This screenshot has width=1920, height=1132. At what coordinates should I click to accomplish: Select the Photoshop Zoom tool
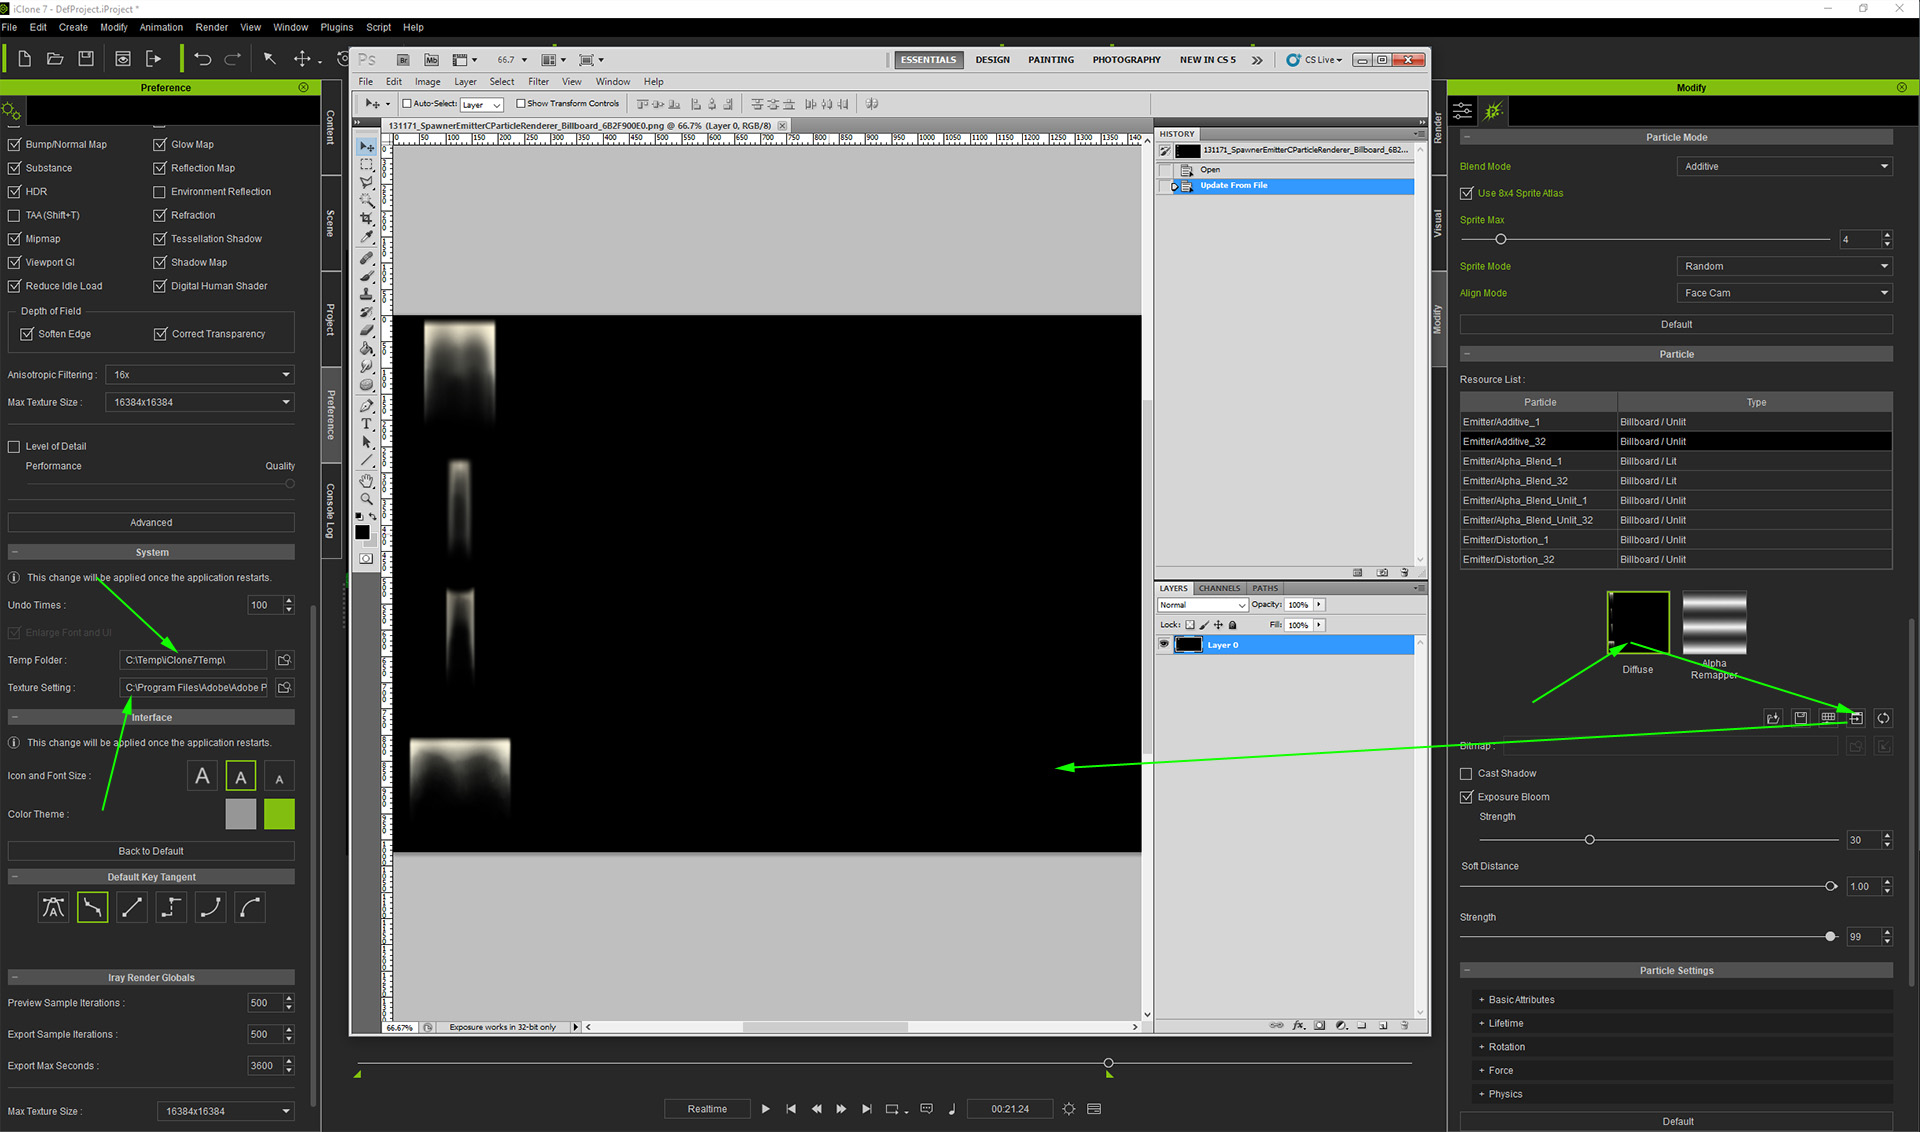367,499
